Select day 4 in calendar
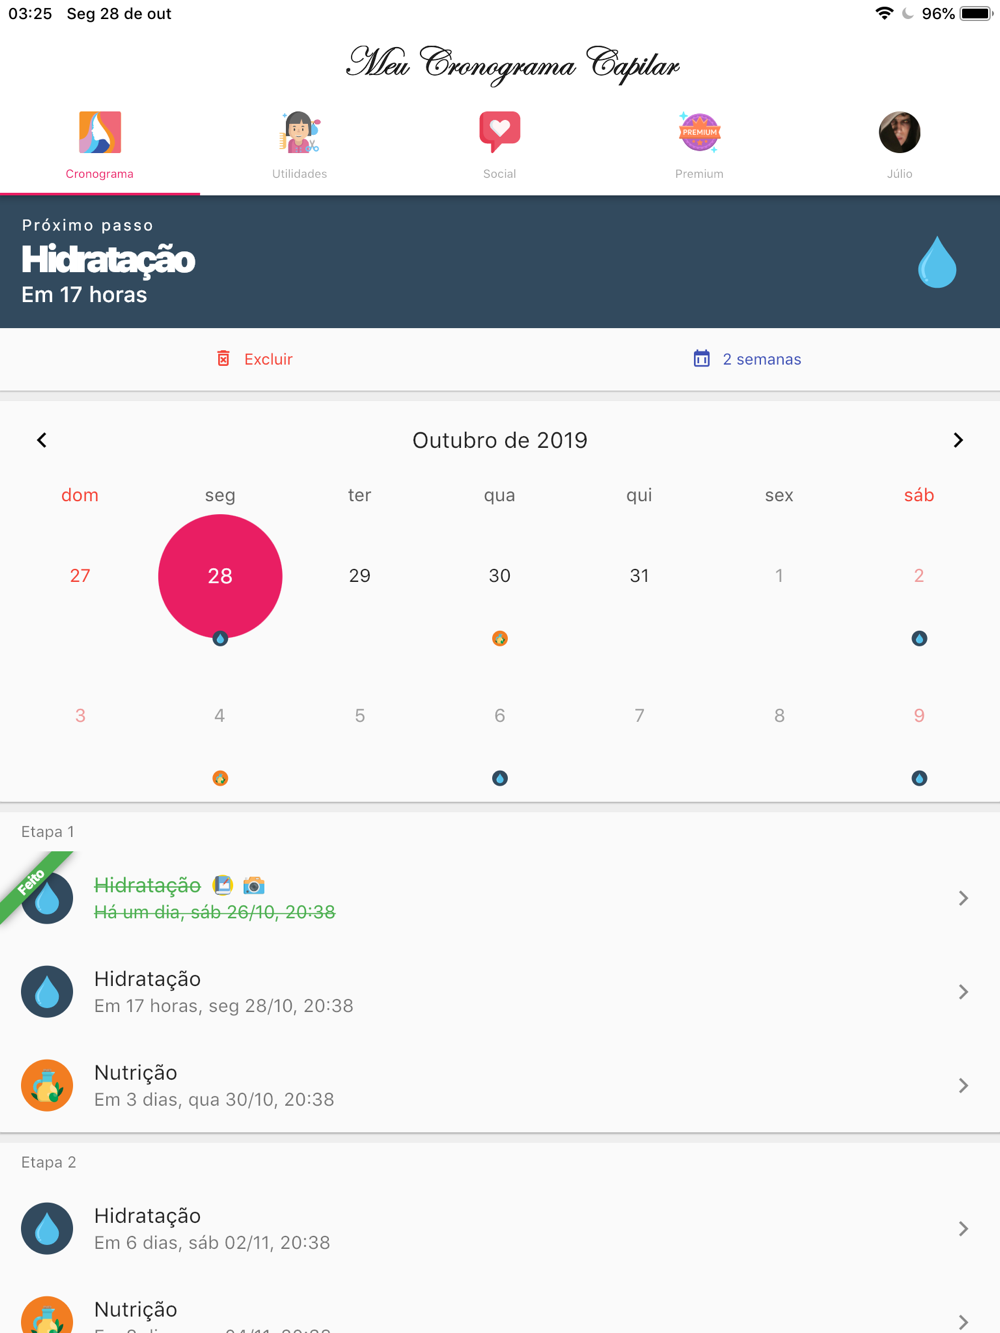 click(x=220, y=716)
